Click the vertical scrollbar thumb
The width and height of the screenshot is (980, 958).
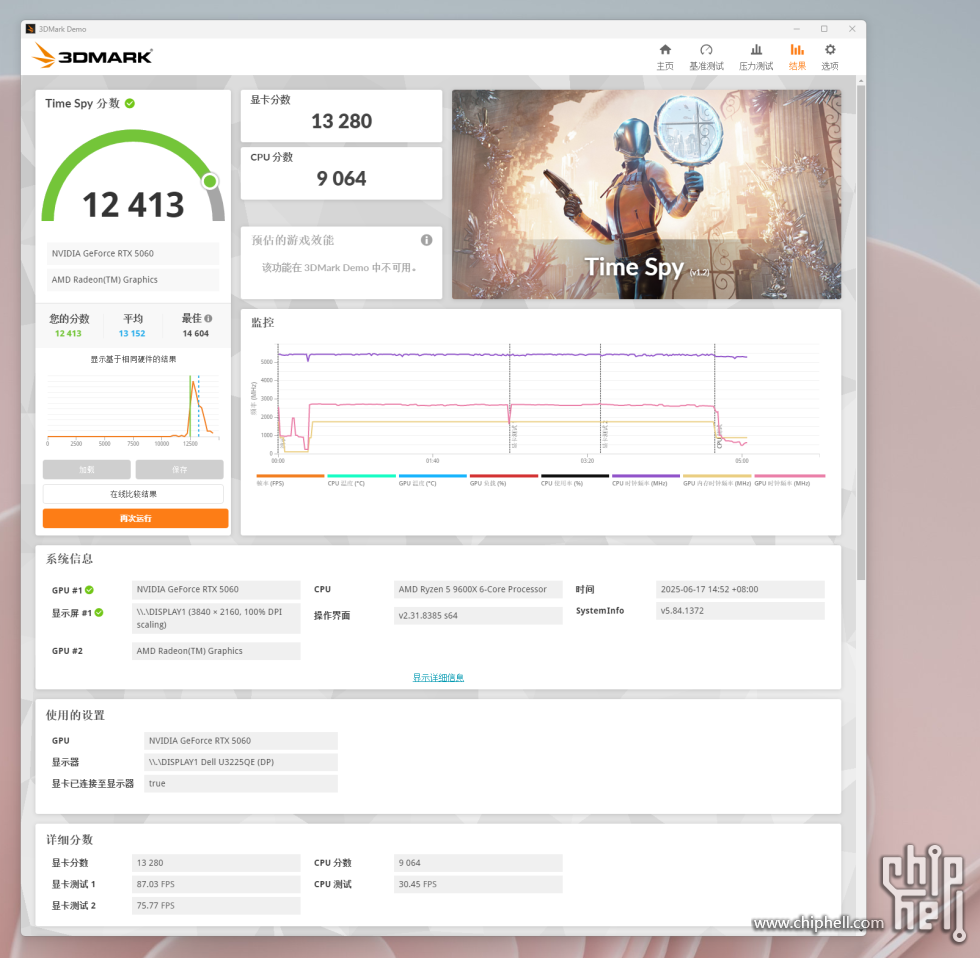[x=861, y=331]
